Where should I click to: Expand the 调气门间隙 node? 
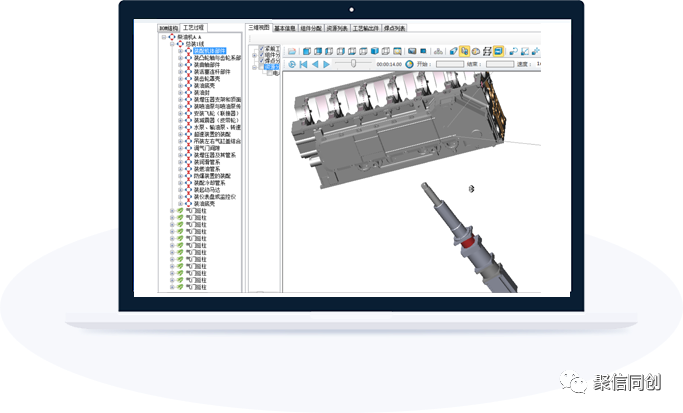tap(180, 148)
